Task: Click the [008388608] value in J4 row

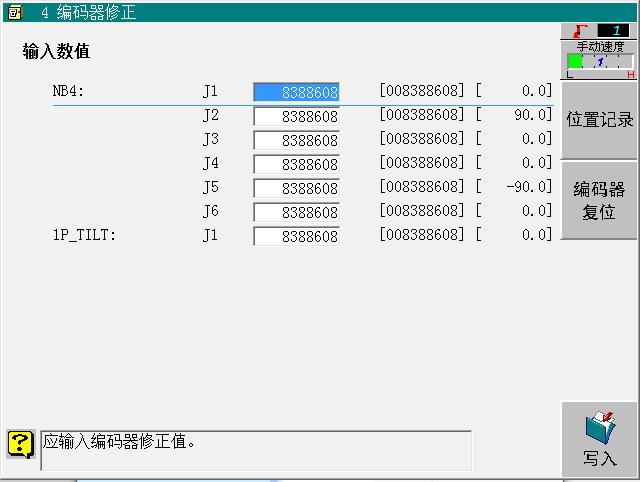Action: point(422,162)
